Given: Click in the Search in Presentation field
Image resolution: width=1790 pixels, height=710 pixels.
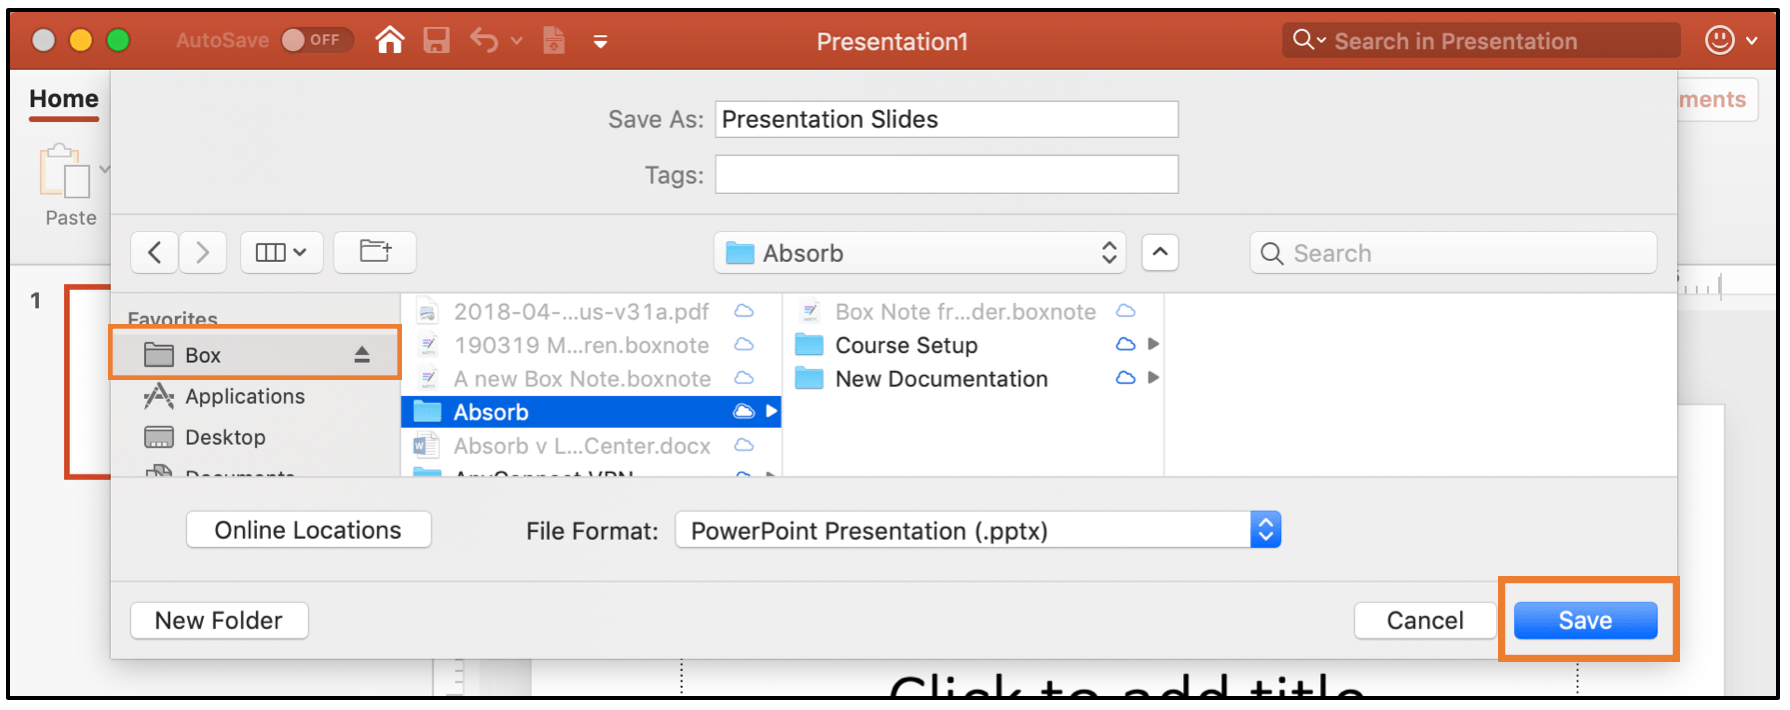Looking at the screenshot, I should 1481,41.
